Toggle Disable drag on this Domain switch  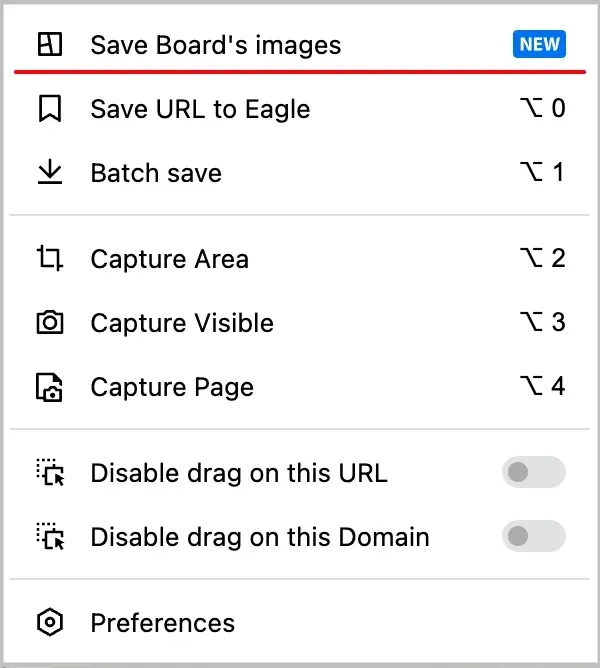pos(534,536)
